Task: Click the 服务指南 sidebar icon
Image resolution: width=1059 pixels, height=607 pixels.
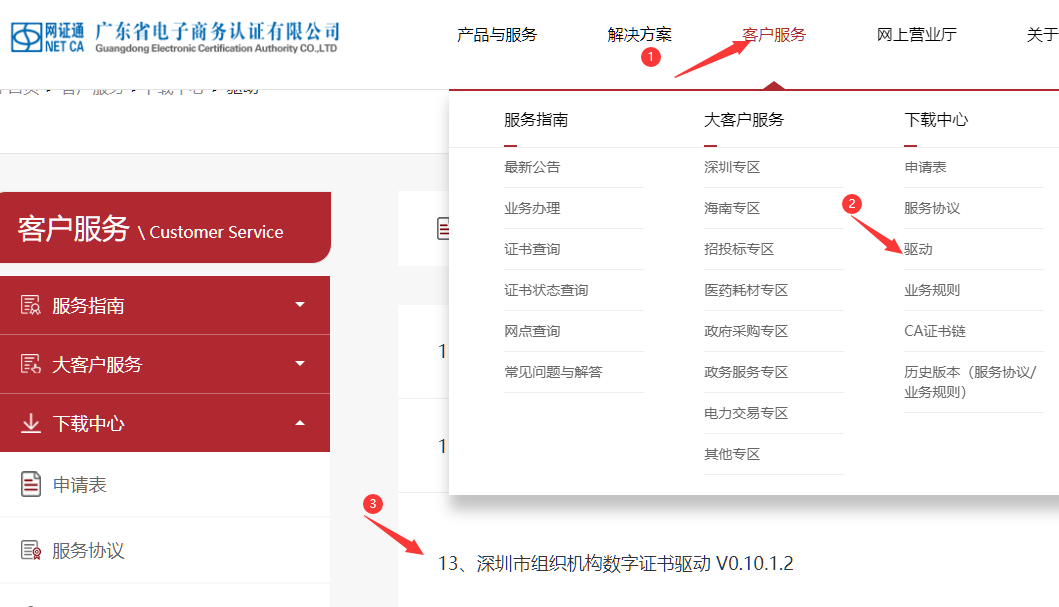Action: tap(31, 306)
